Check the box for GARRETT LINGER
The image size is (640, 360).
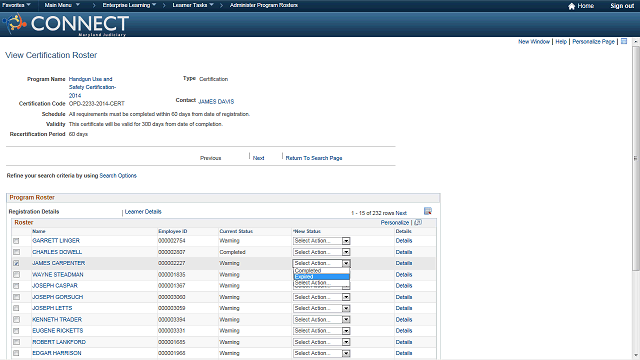tap(16, 241)
